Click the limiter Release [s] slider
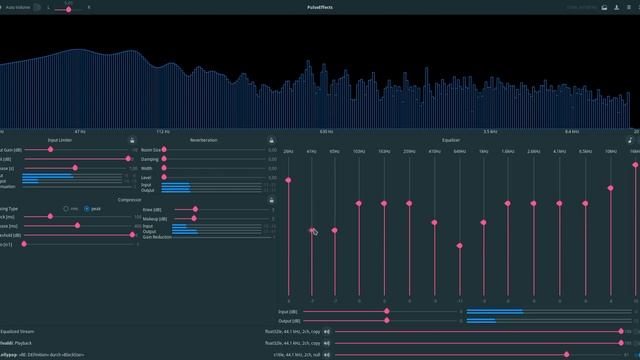This screenshot has width=640, height=360. tap(75, 168)
